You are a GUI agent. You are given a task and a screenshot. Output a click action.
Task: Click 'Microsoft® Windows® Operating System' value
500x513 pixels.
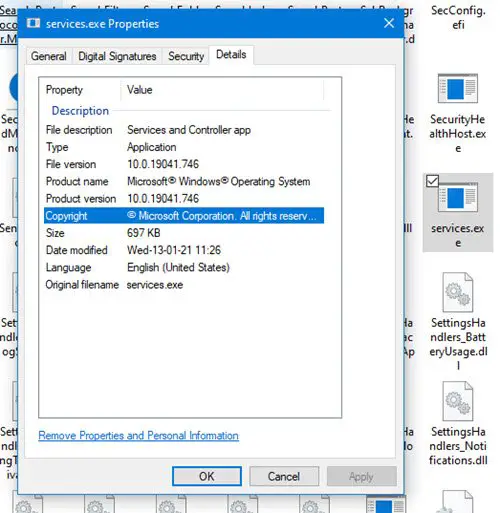[219, 181]
